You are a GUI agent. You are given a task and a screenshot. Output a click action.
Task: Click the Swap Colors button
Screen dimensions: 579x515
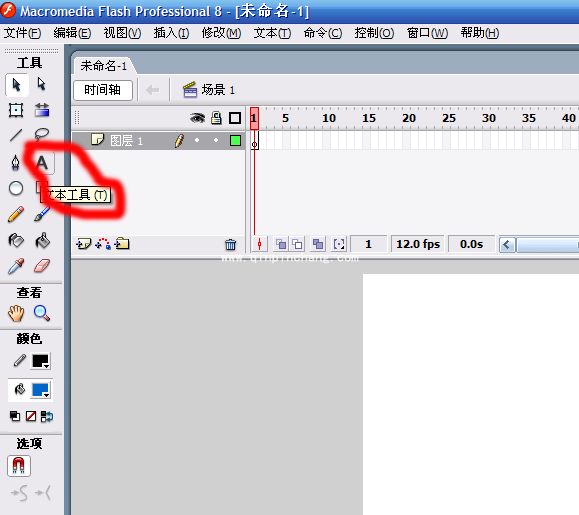click(47, 416)
